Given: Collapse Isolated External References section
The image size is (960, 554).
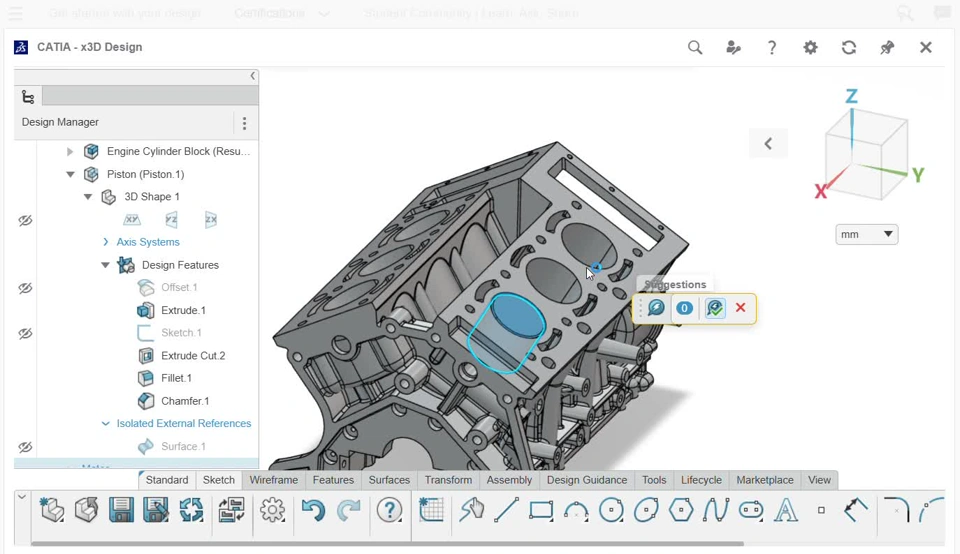Looking at the screenshot, I should click(105, 424).
